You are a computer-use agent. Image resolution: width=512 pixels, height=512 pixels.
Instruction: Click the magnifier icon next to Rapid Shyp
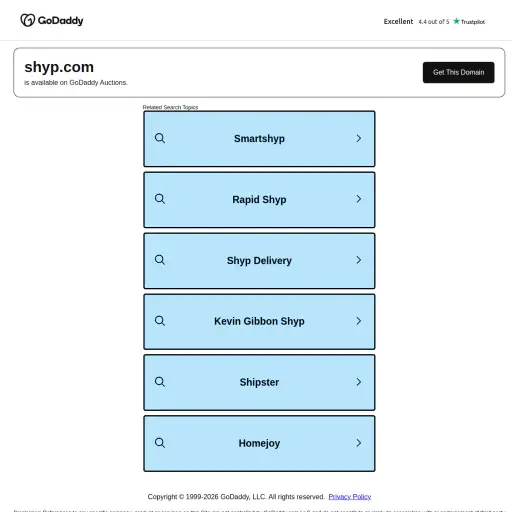160,199
